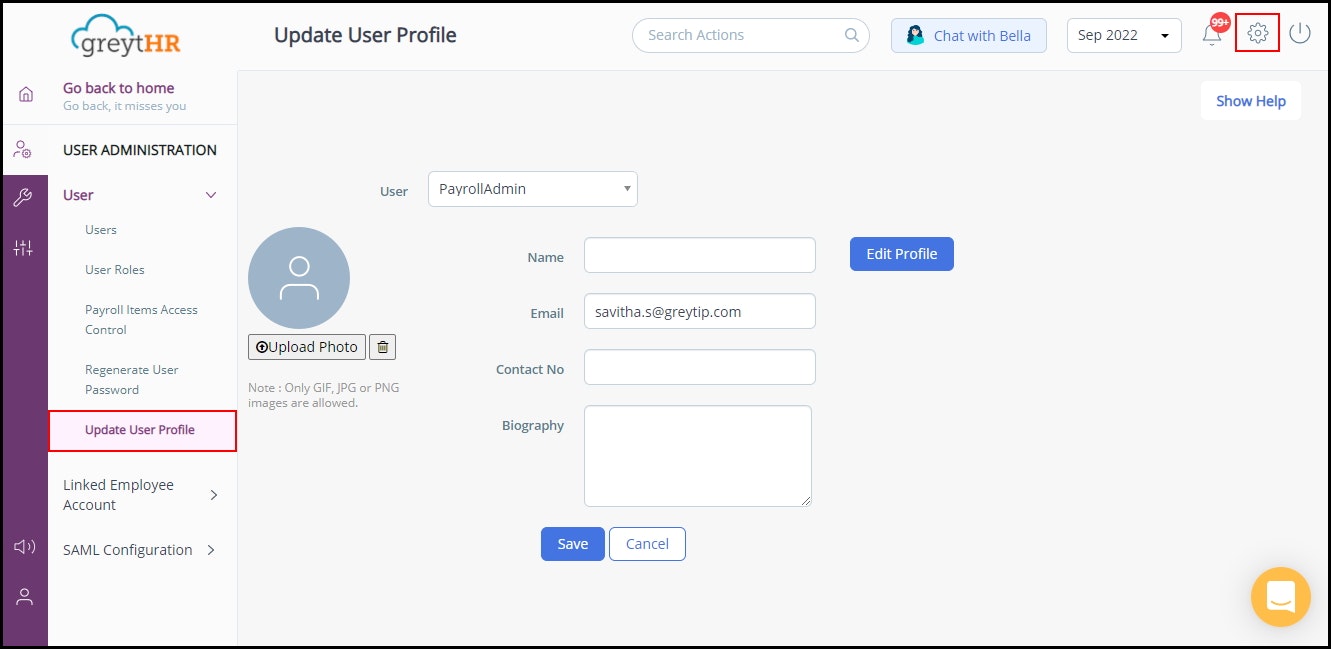The image size is (1331, 649).
Task: Click the settings gear icon
Action: tap(1257, 34)
